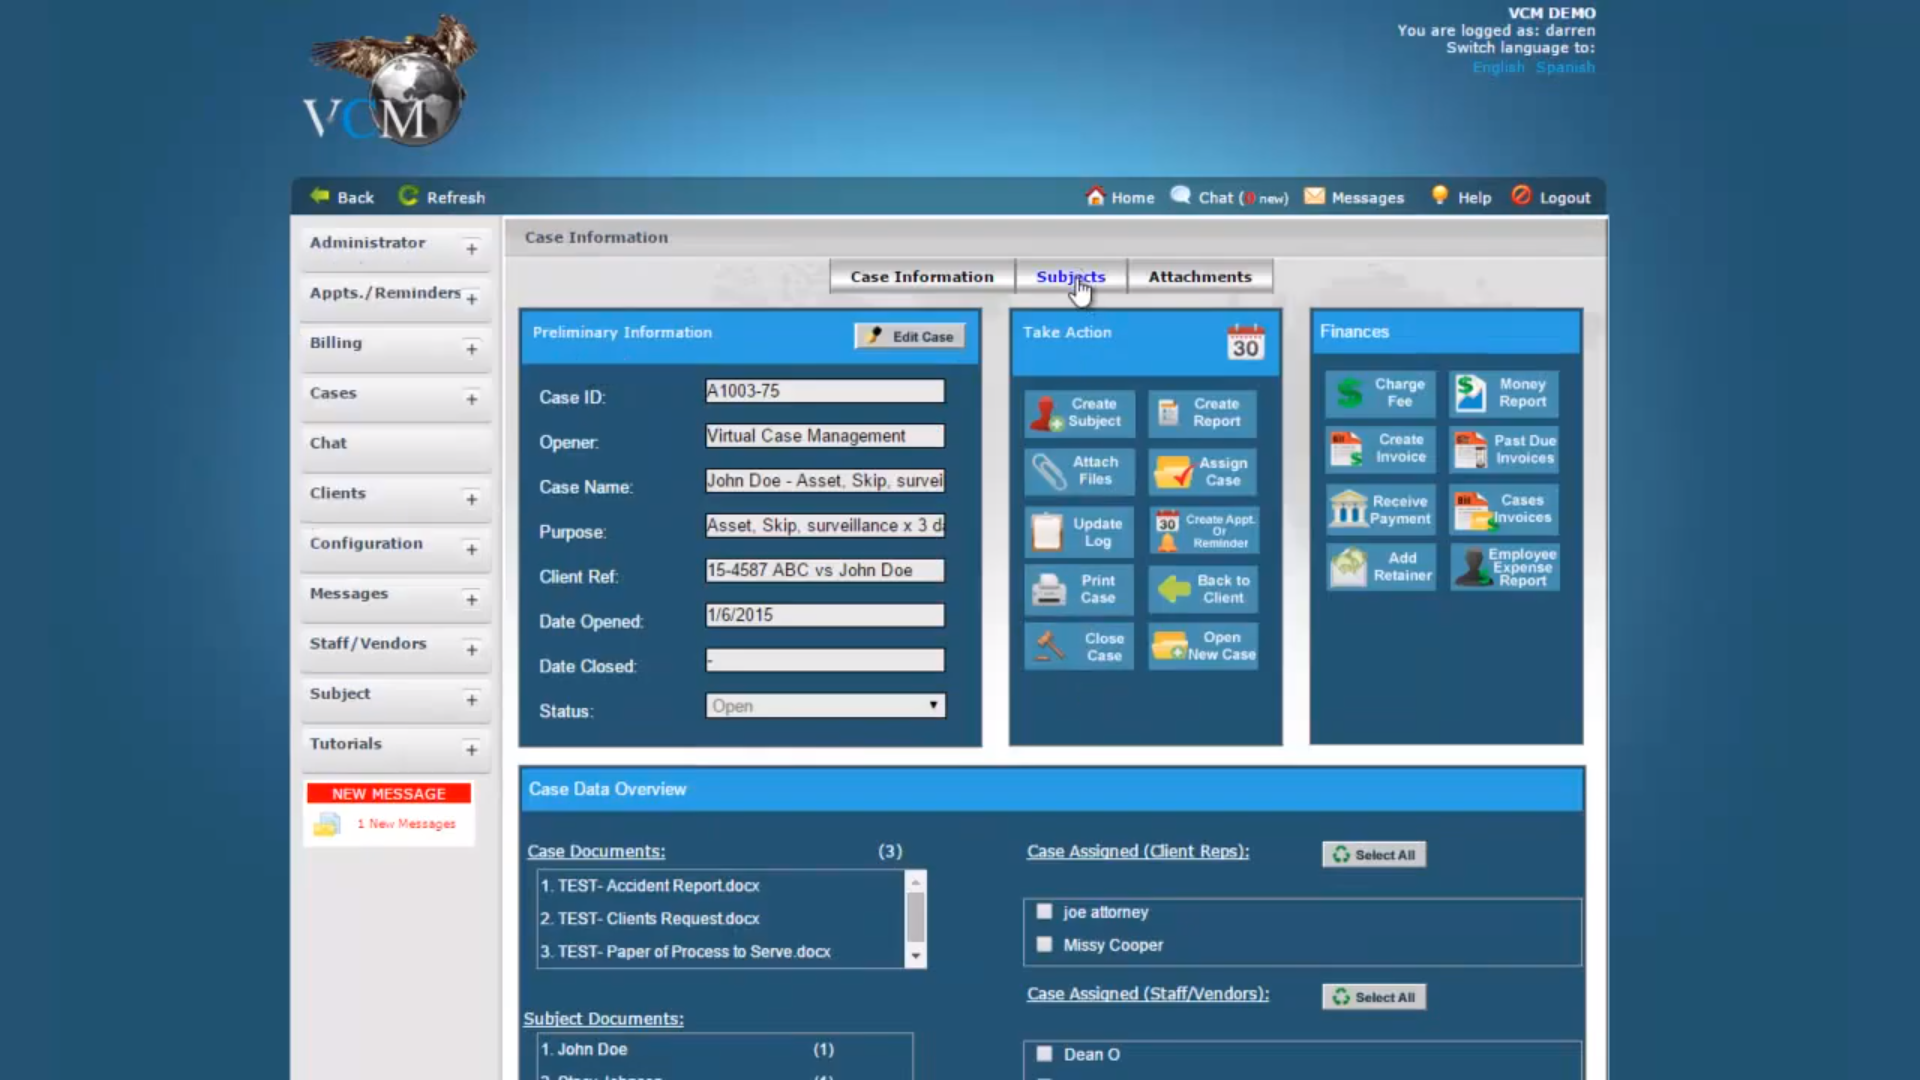Click the Assign Case icon

[1172, 471]
